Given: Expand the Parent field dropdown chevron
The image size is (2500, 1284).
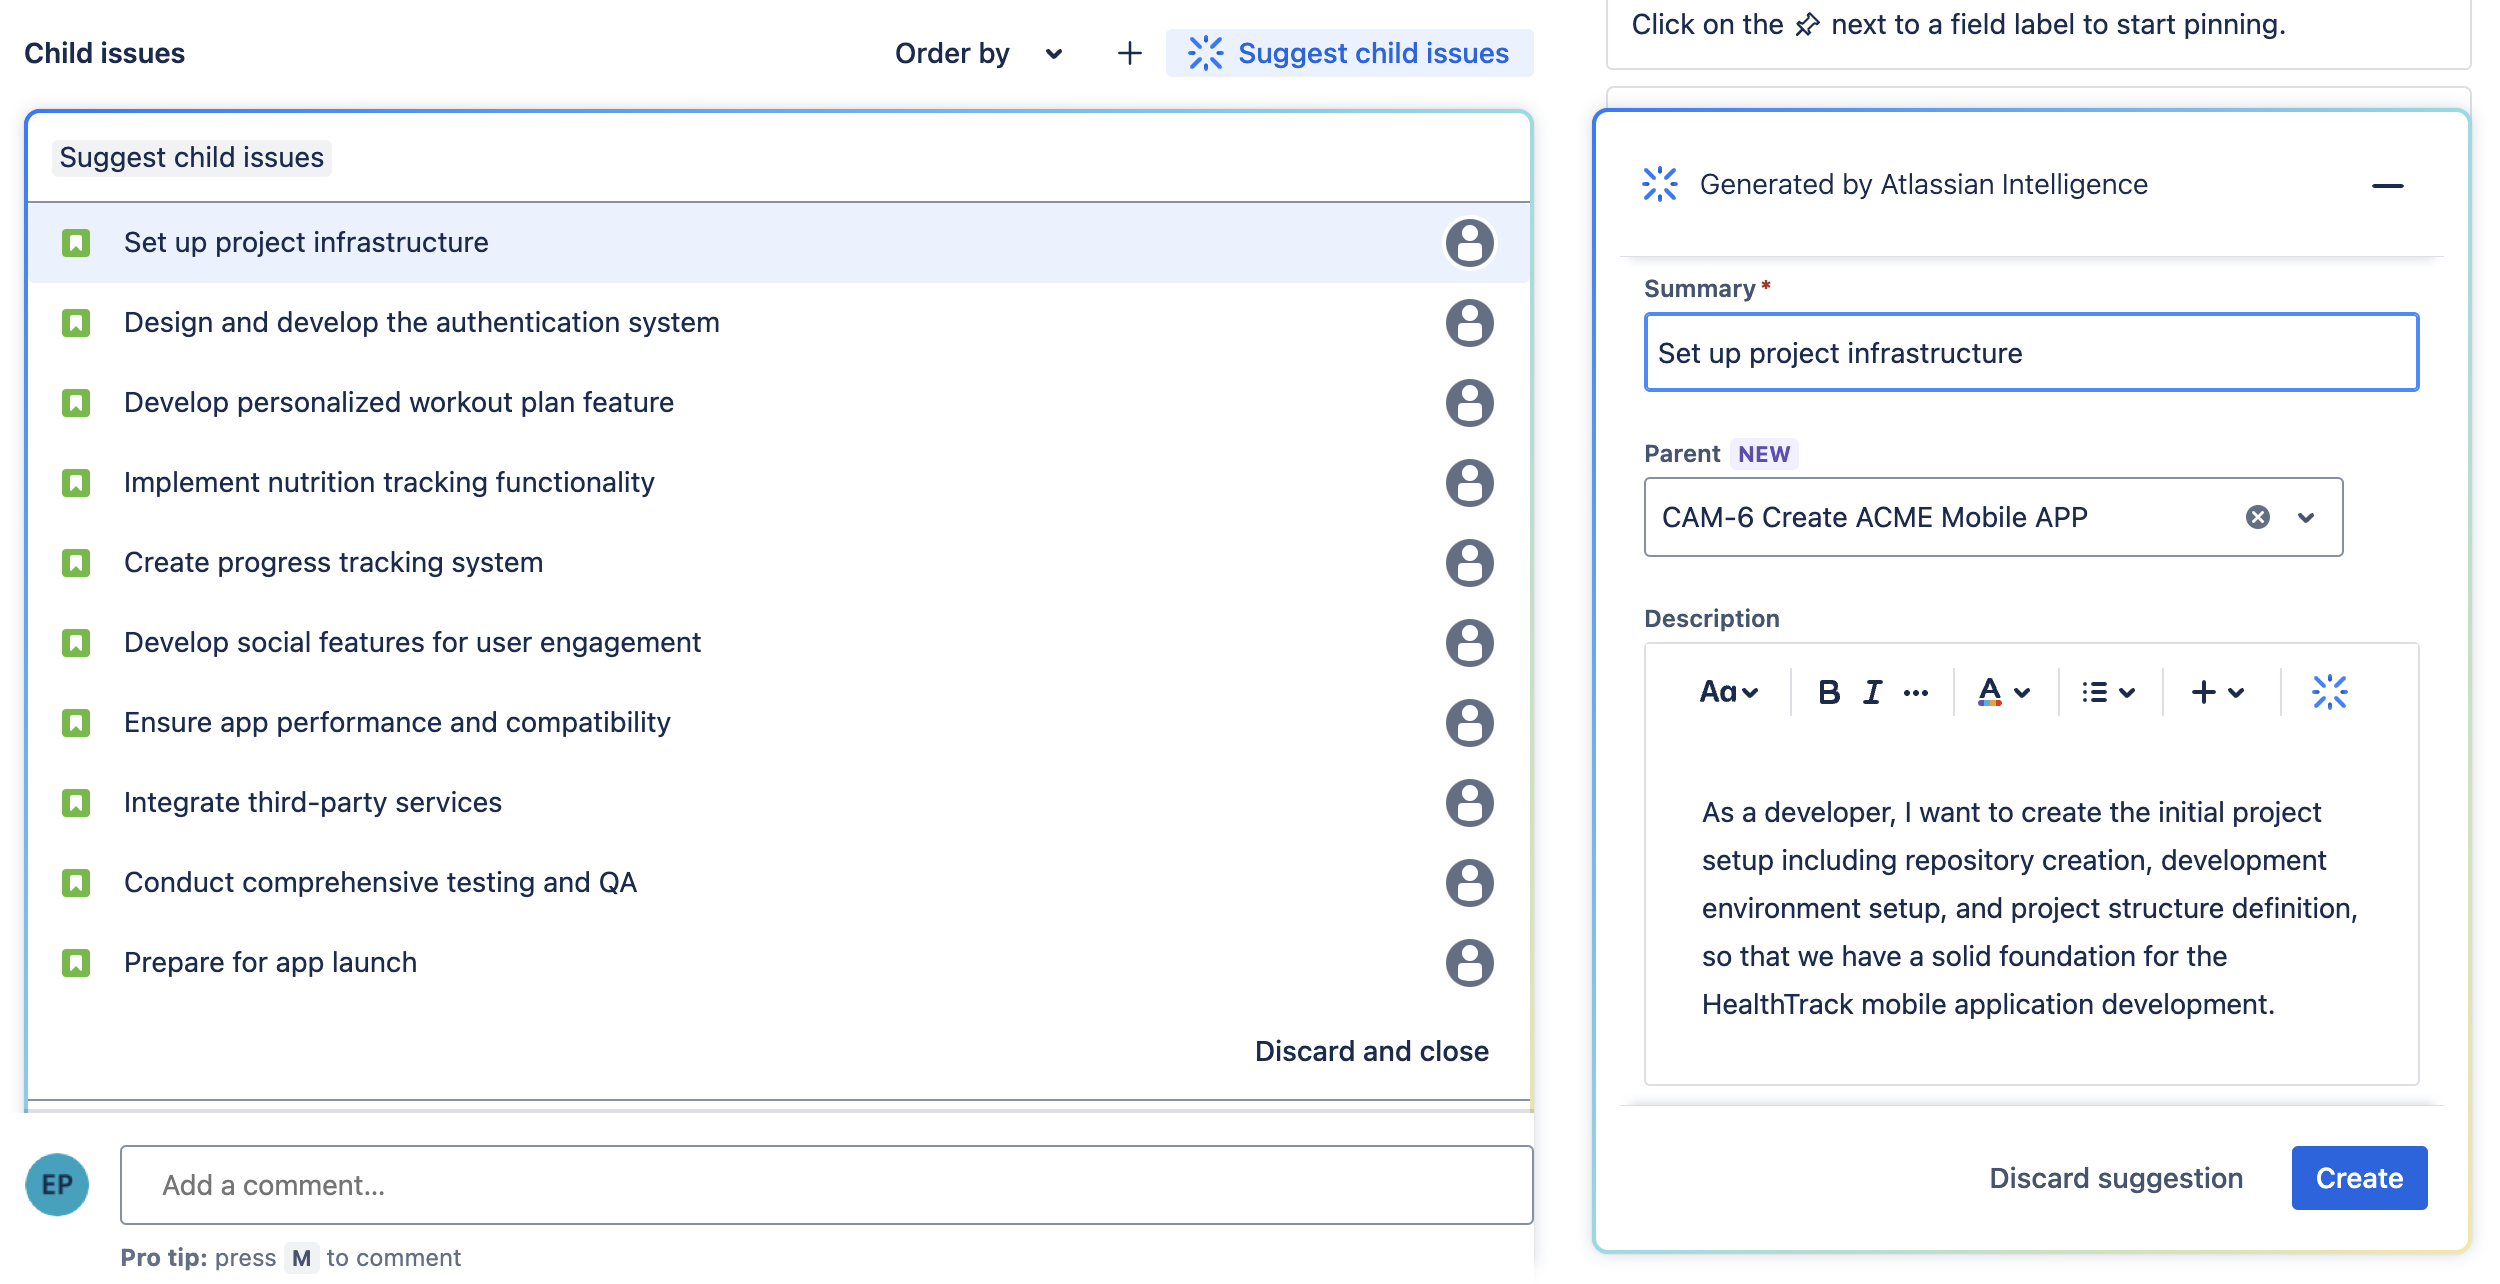Looking at the screenshot, I should coord(2306,517).
